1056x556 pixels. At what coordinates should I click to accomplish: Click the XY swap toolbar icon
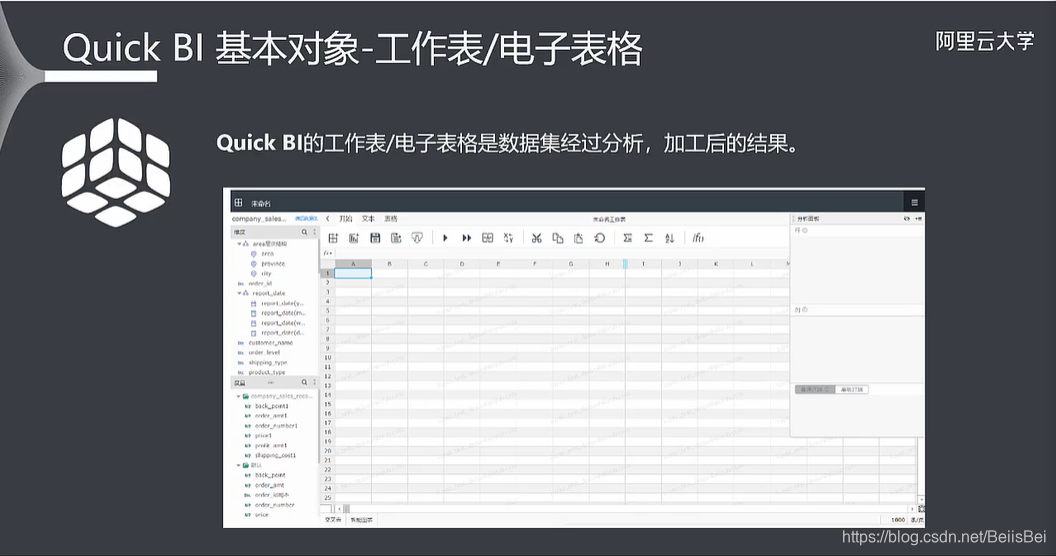(x=508, y=238)
